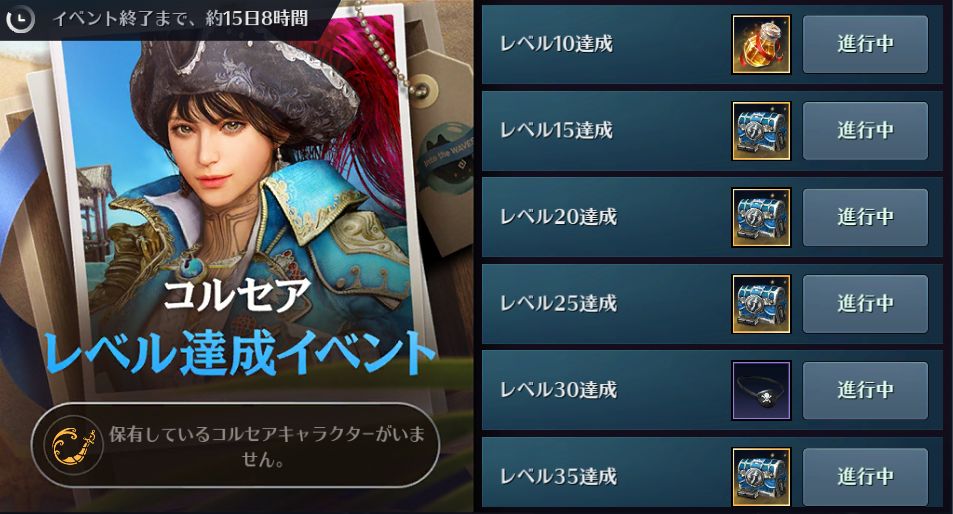
Task: Click the clock icon beside event timer
Action: (x=21, y=19)
